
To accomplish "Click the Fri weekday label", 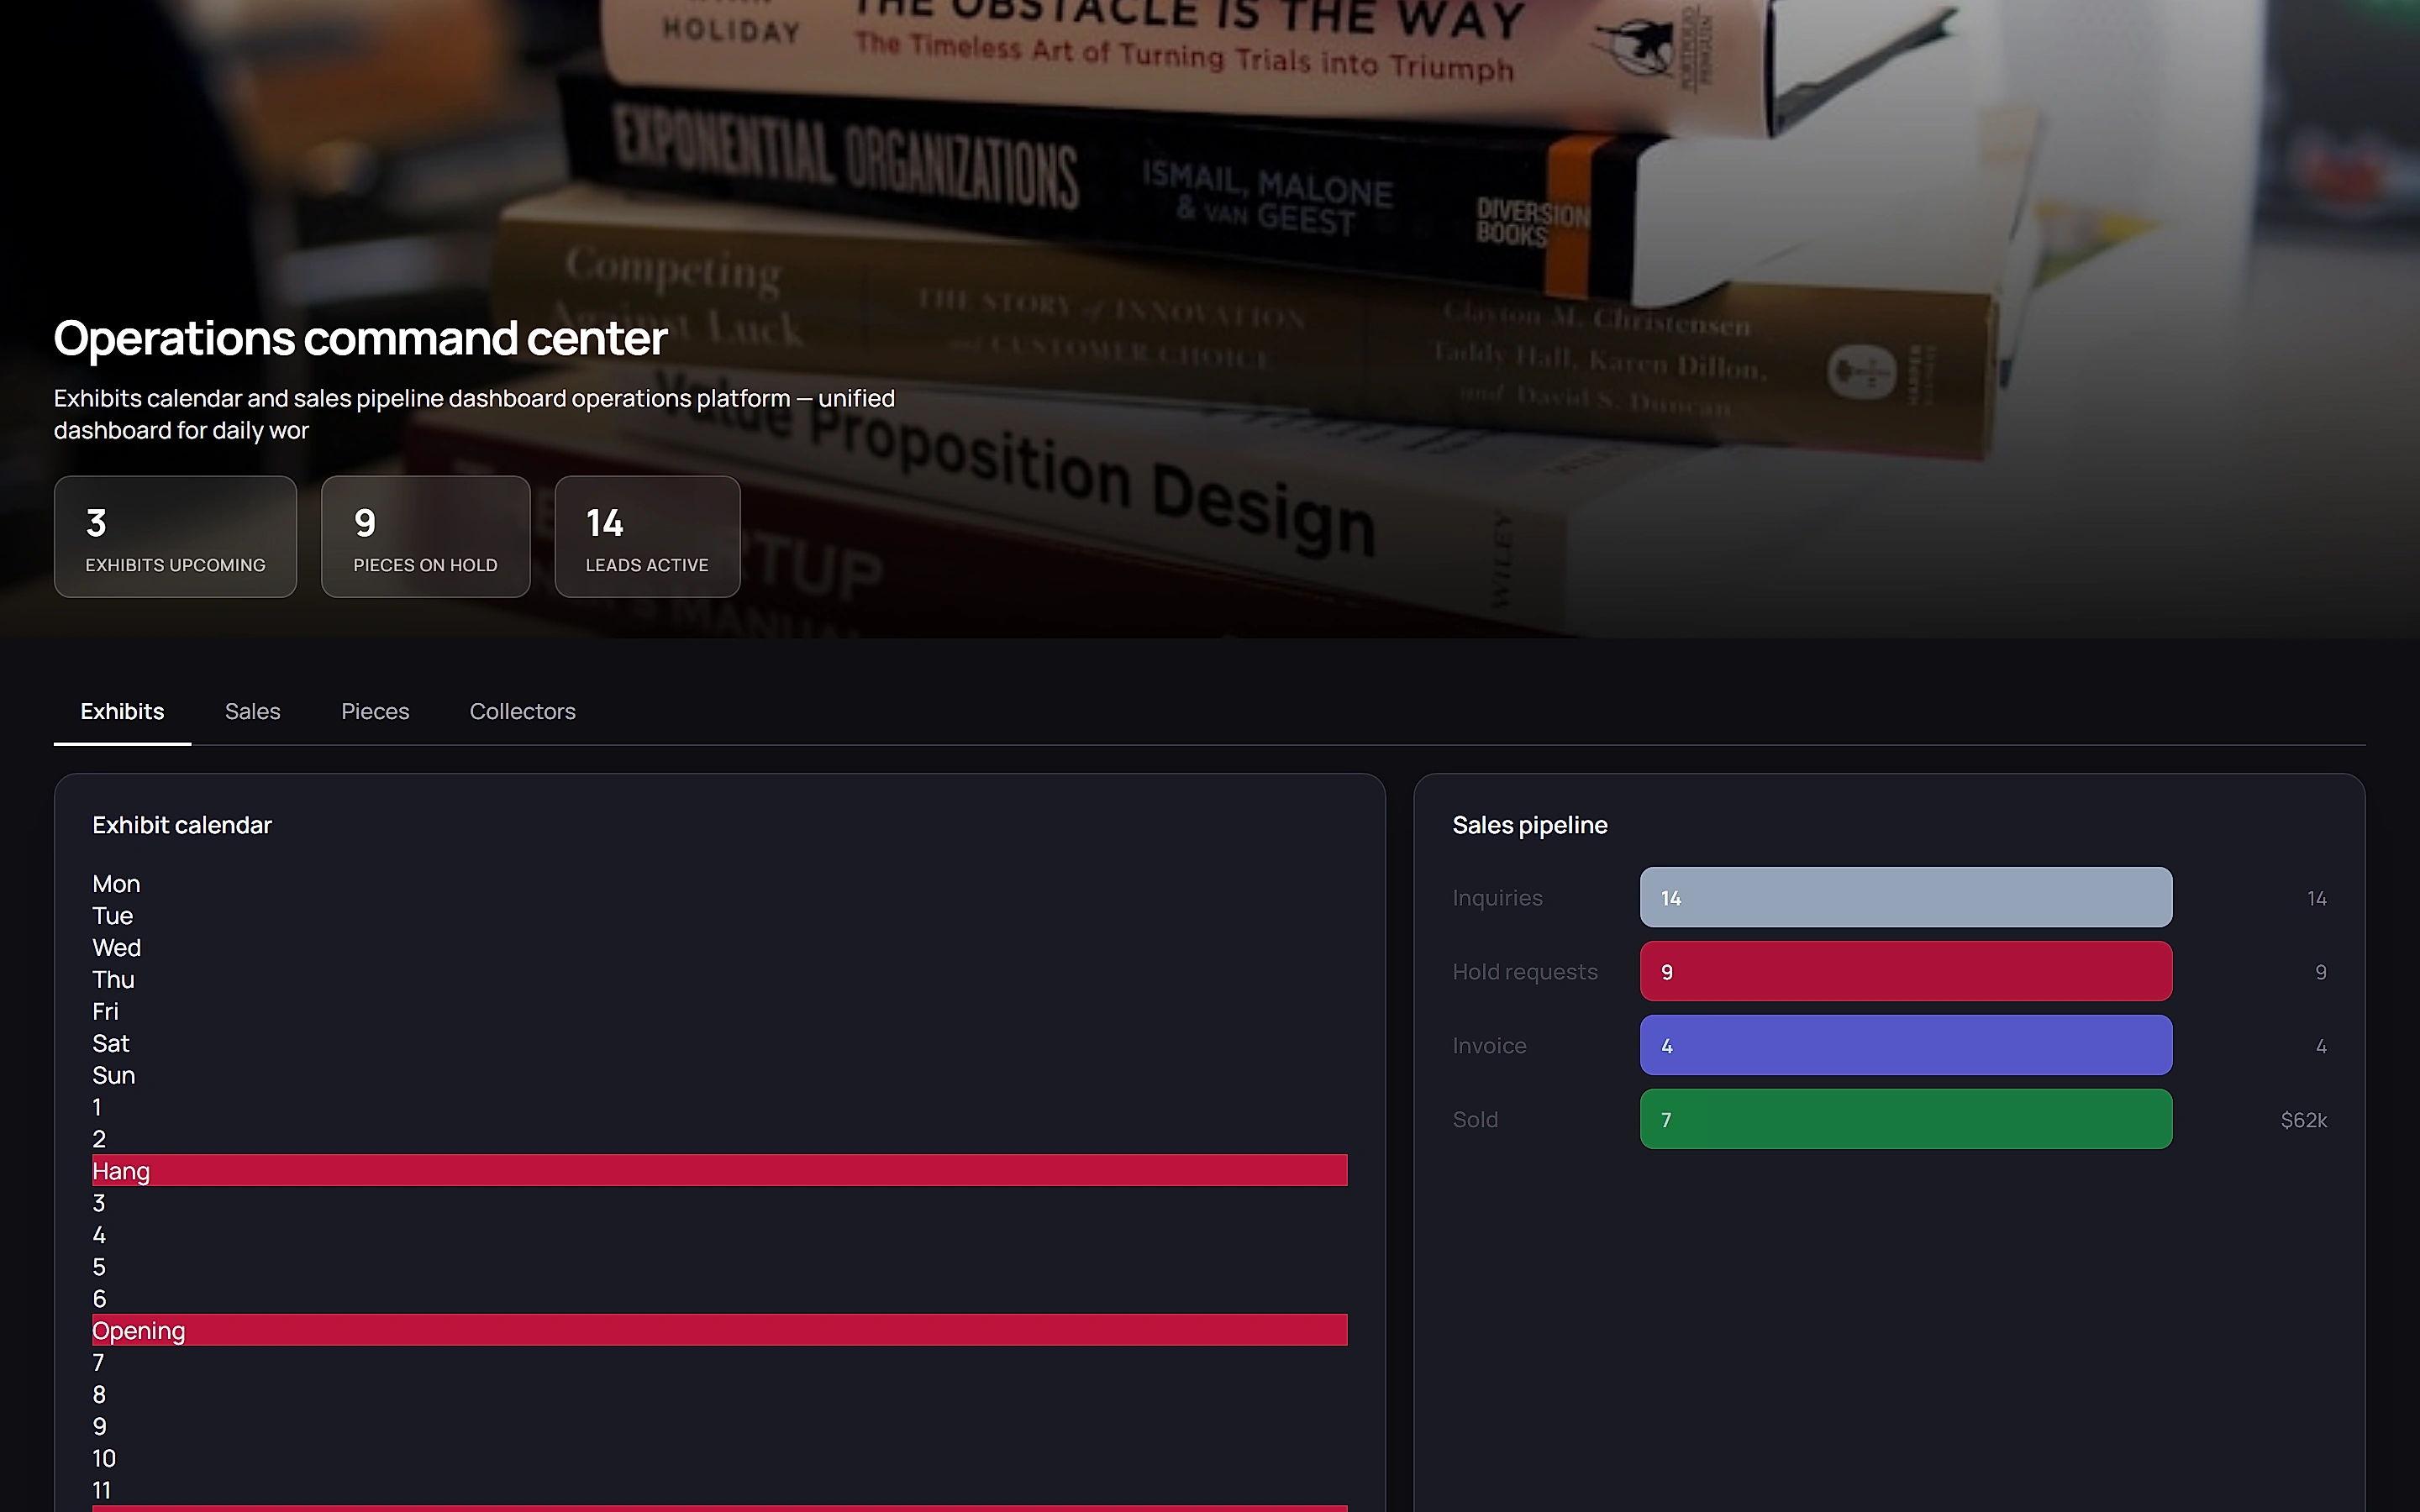I will point(105,1012).
